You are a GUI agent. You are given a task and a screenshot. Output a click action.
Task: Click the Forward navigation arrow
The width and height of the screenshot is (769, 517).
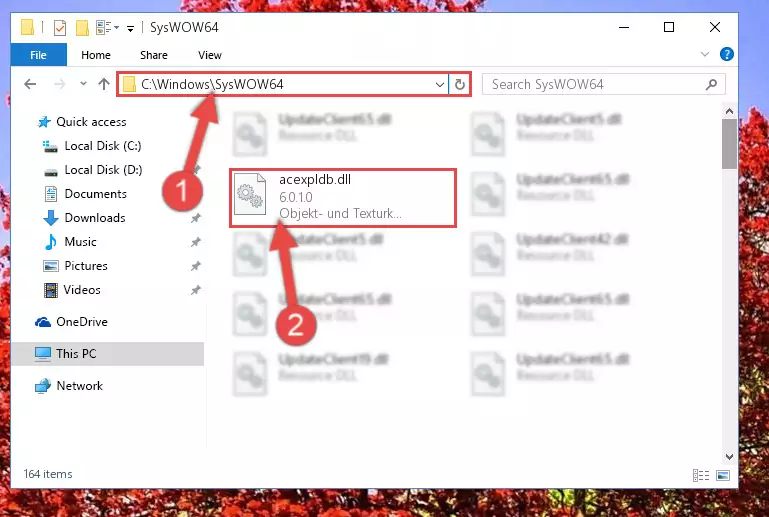60,84
